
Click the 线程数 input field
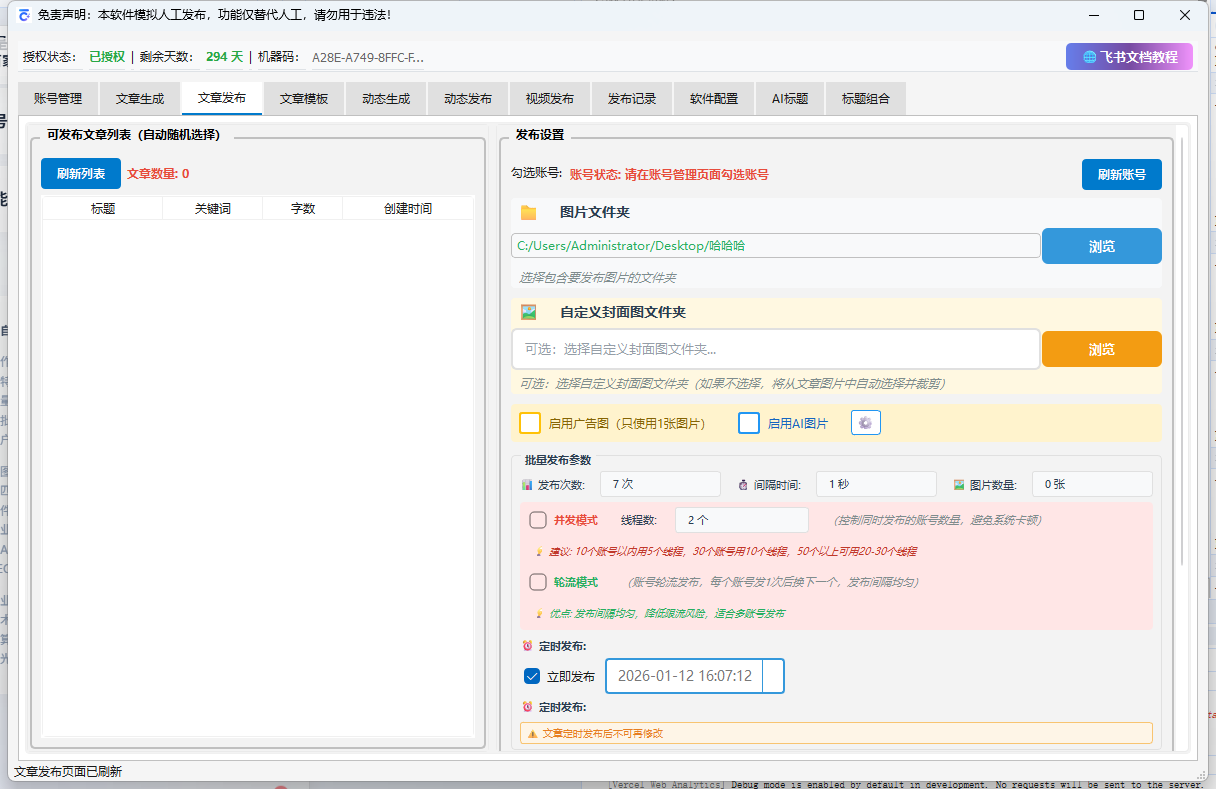[x=741, y=519]
